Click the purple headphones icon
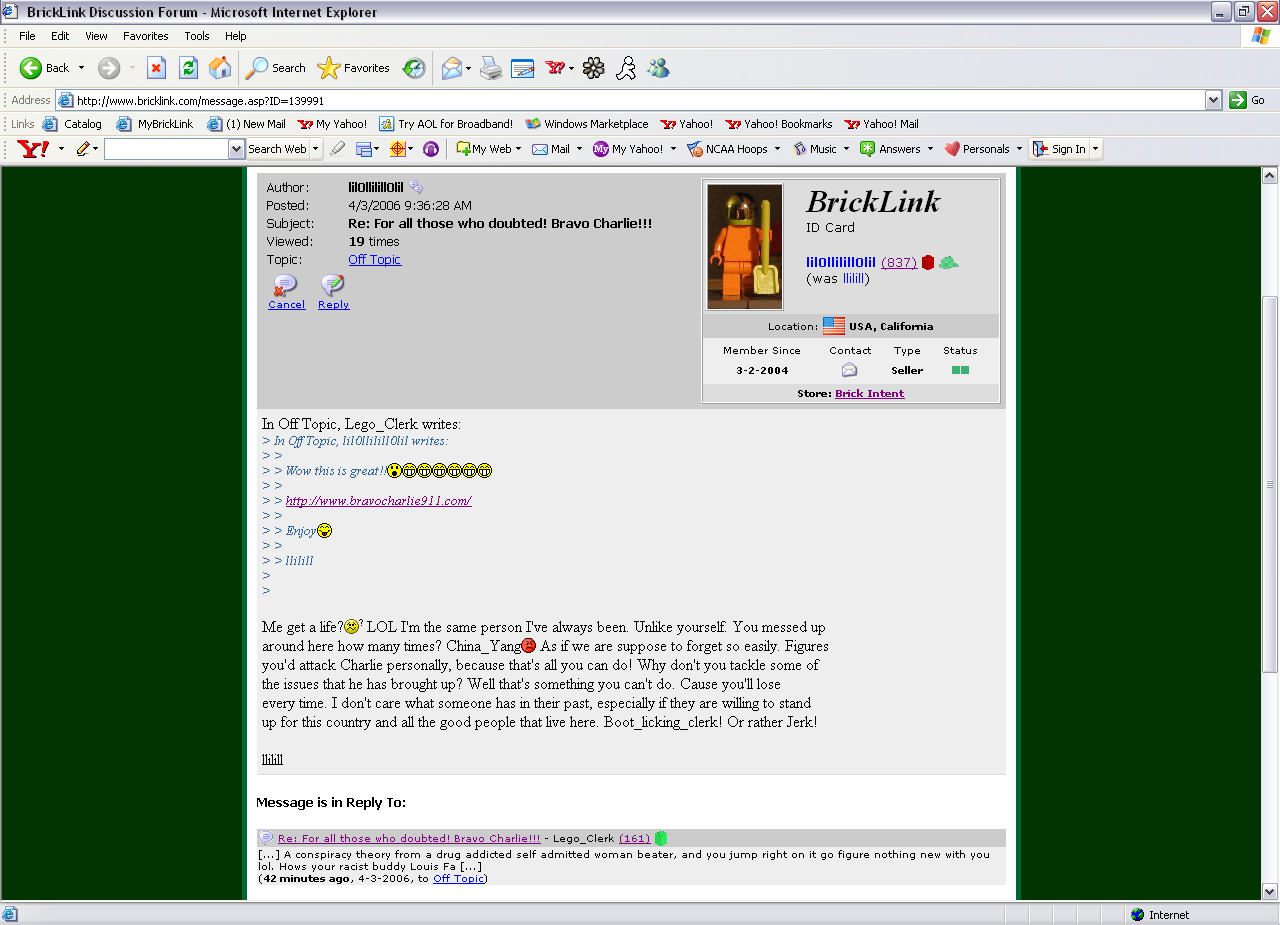Screen dimensions: 1280x925 click(x=431, y=149)
